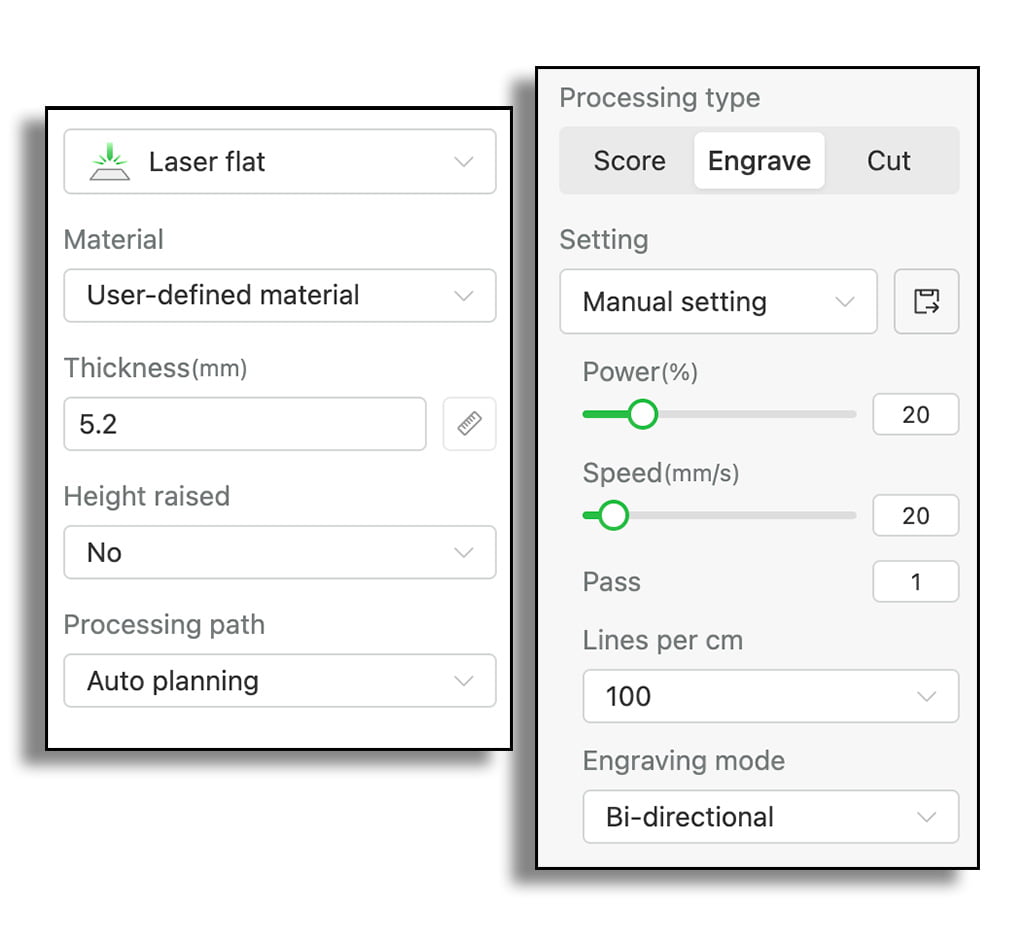1024x945 pixels.
Task: Open the Height raised dropdown
Action: click(x=280, y=552)
